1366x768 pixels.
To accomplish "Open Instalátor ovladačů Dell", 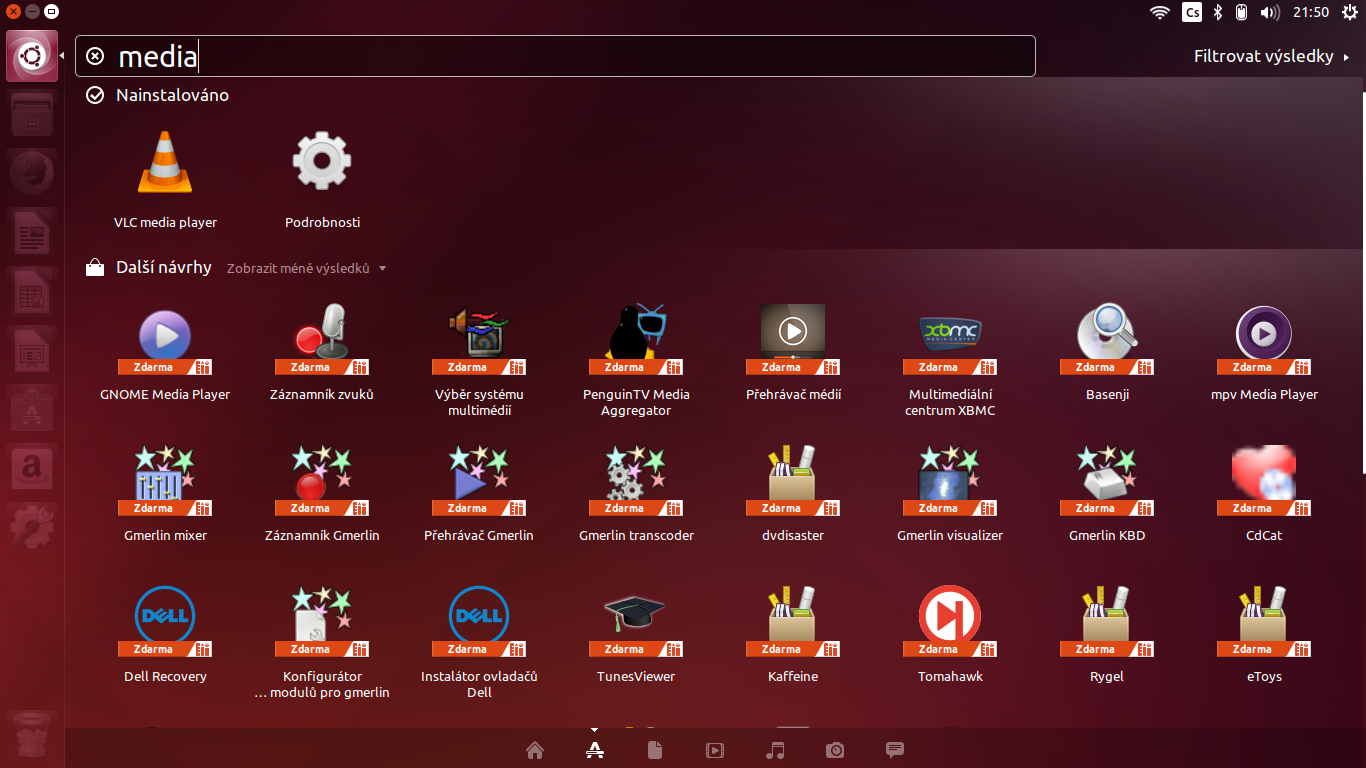I will tap(479, 643).
